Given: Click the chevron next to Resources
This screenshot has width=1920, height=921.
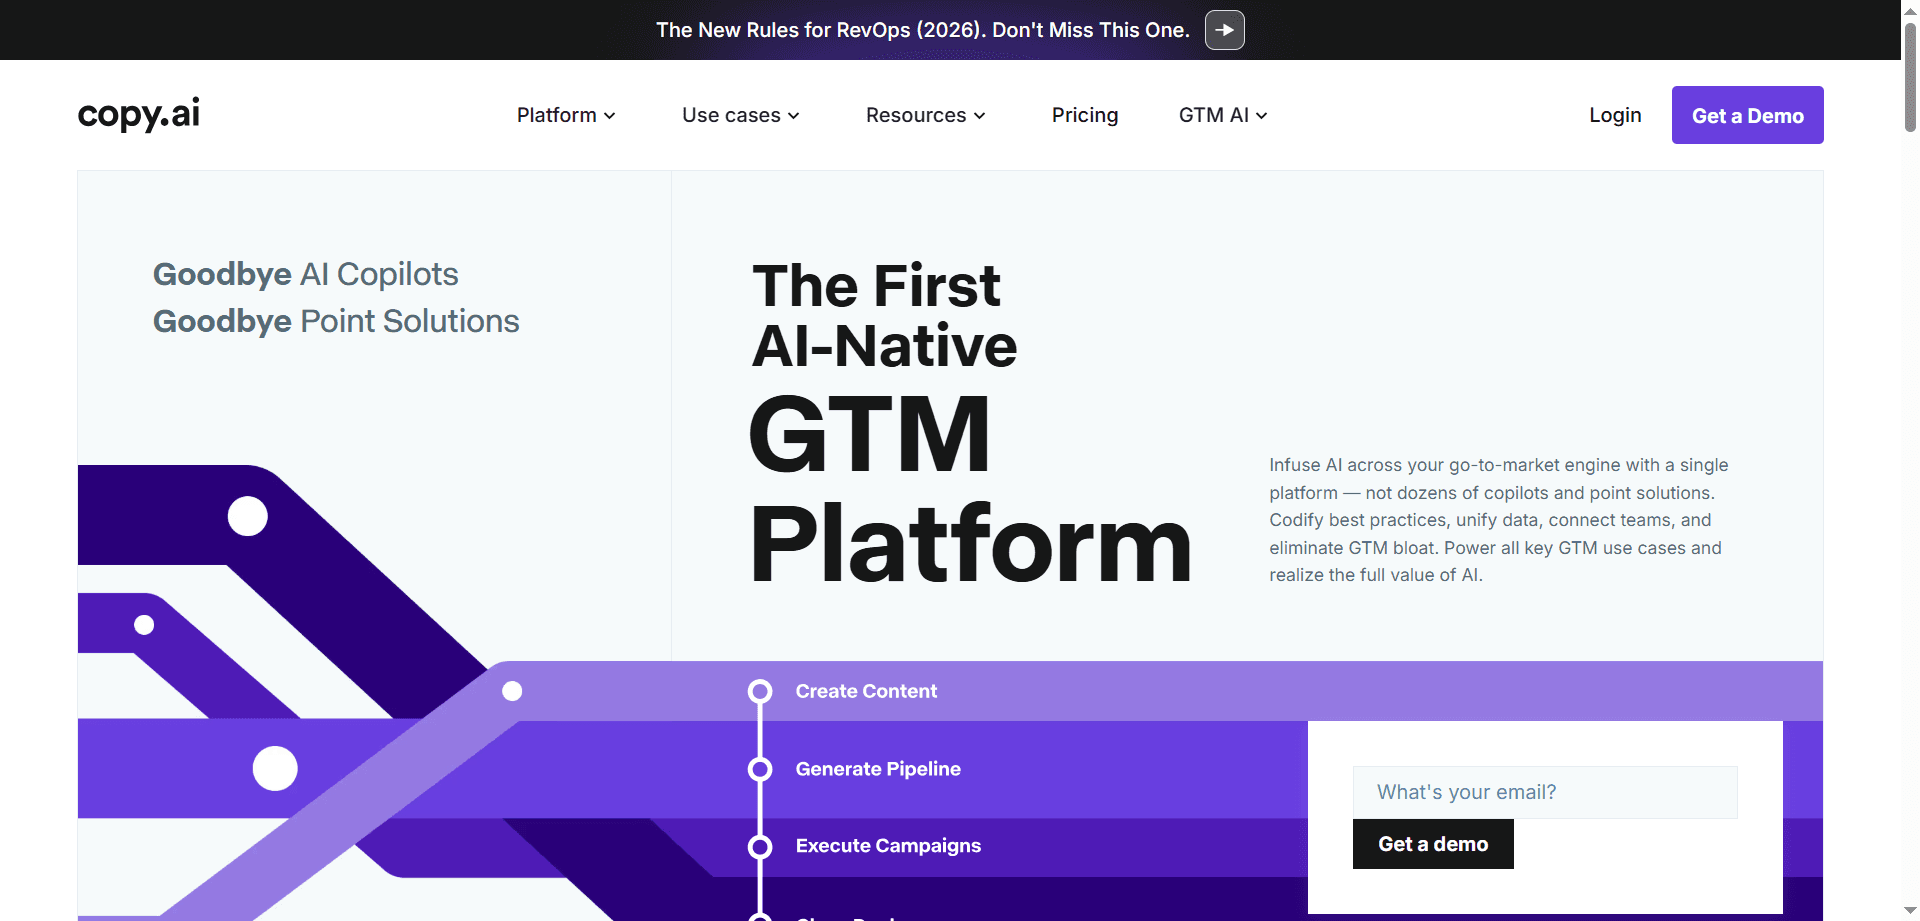Looking at the screenshot, I should coord(979,115).
